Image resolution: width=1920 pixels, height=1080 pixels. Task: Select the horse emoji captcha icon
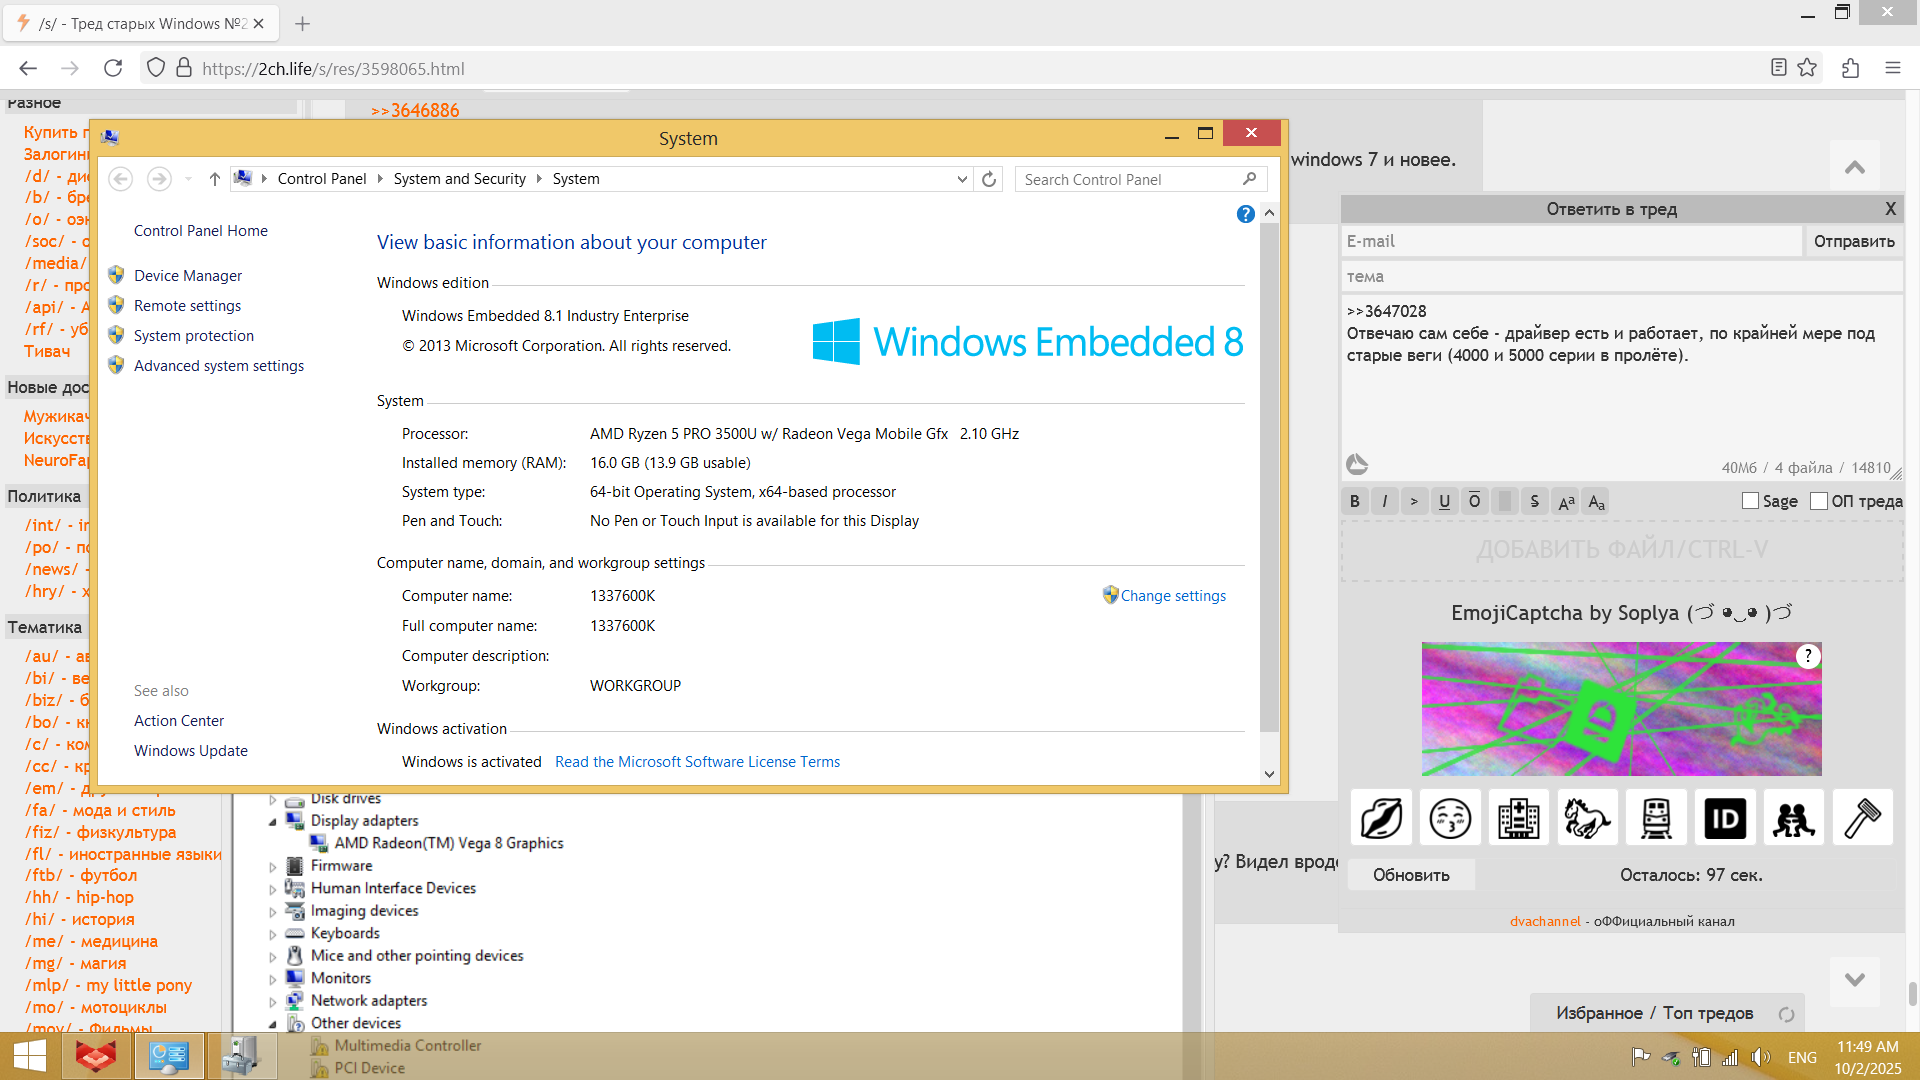pyautogui.click(x=1587, y=819)
